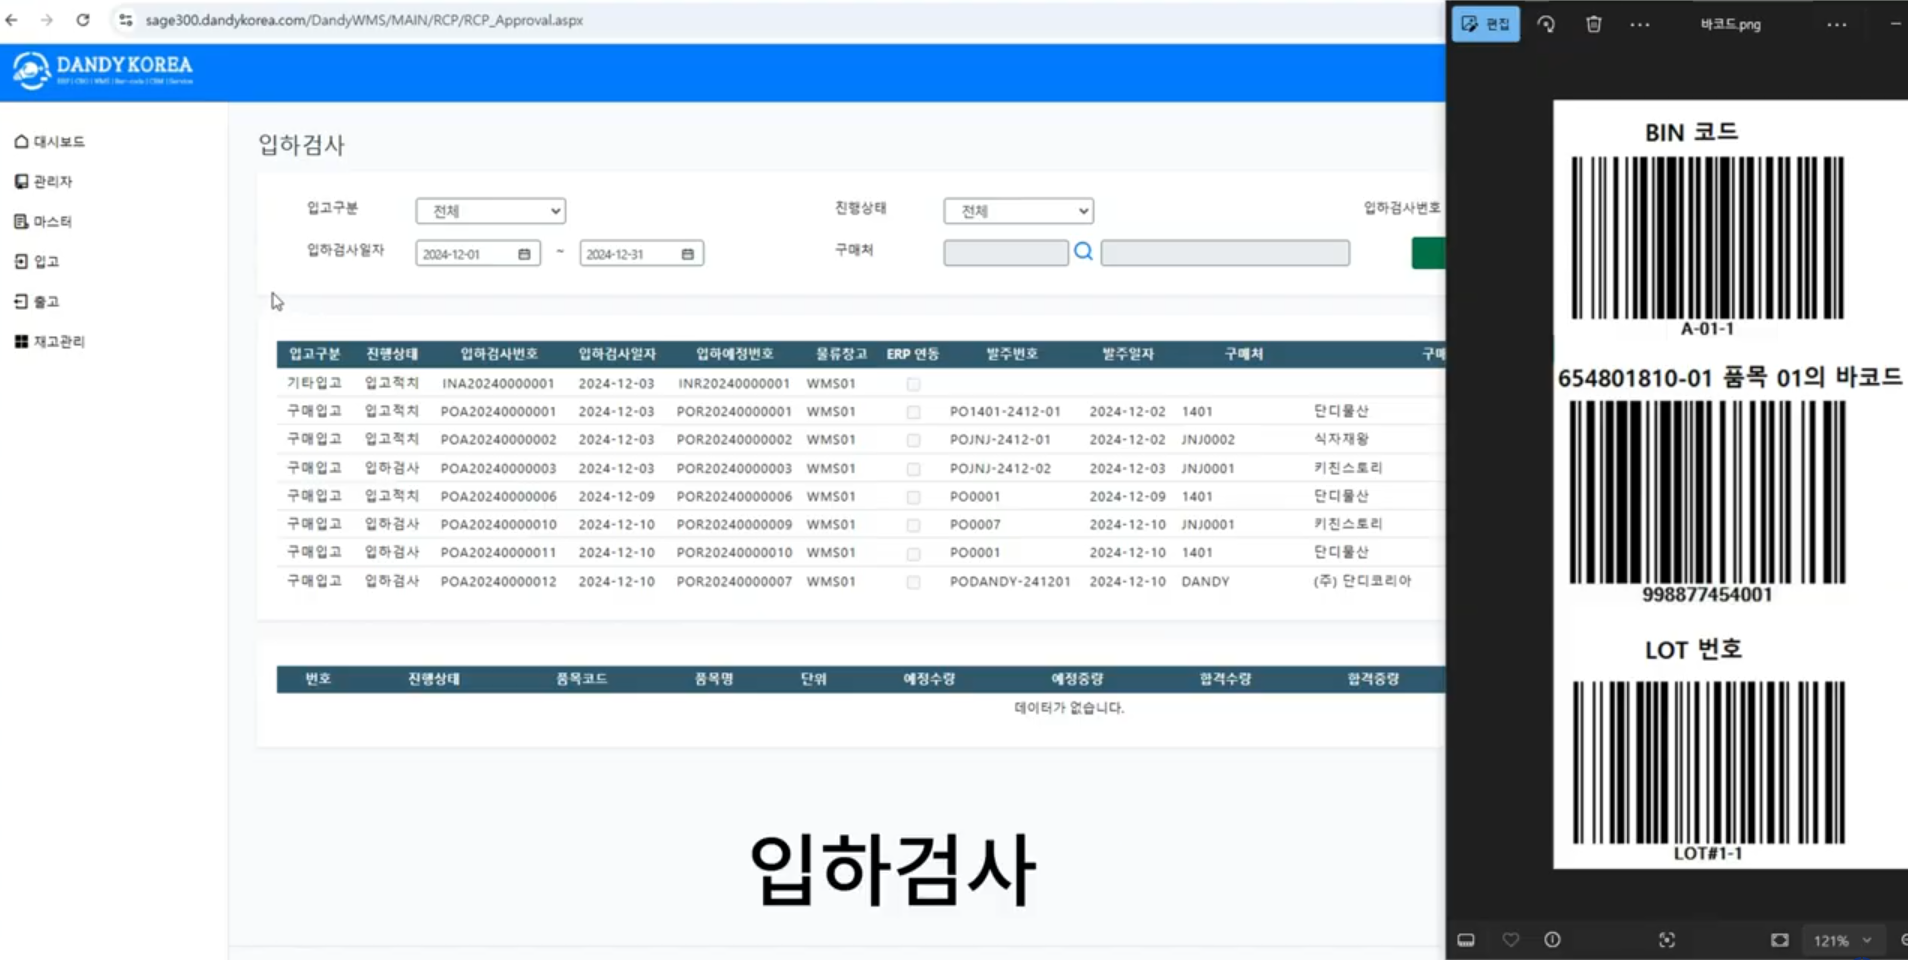Rotate the image in the photo viewer

tap(1546, 24)
